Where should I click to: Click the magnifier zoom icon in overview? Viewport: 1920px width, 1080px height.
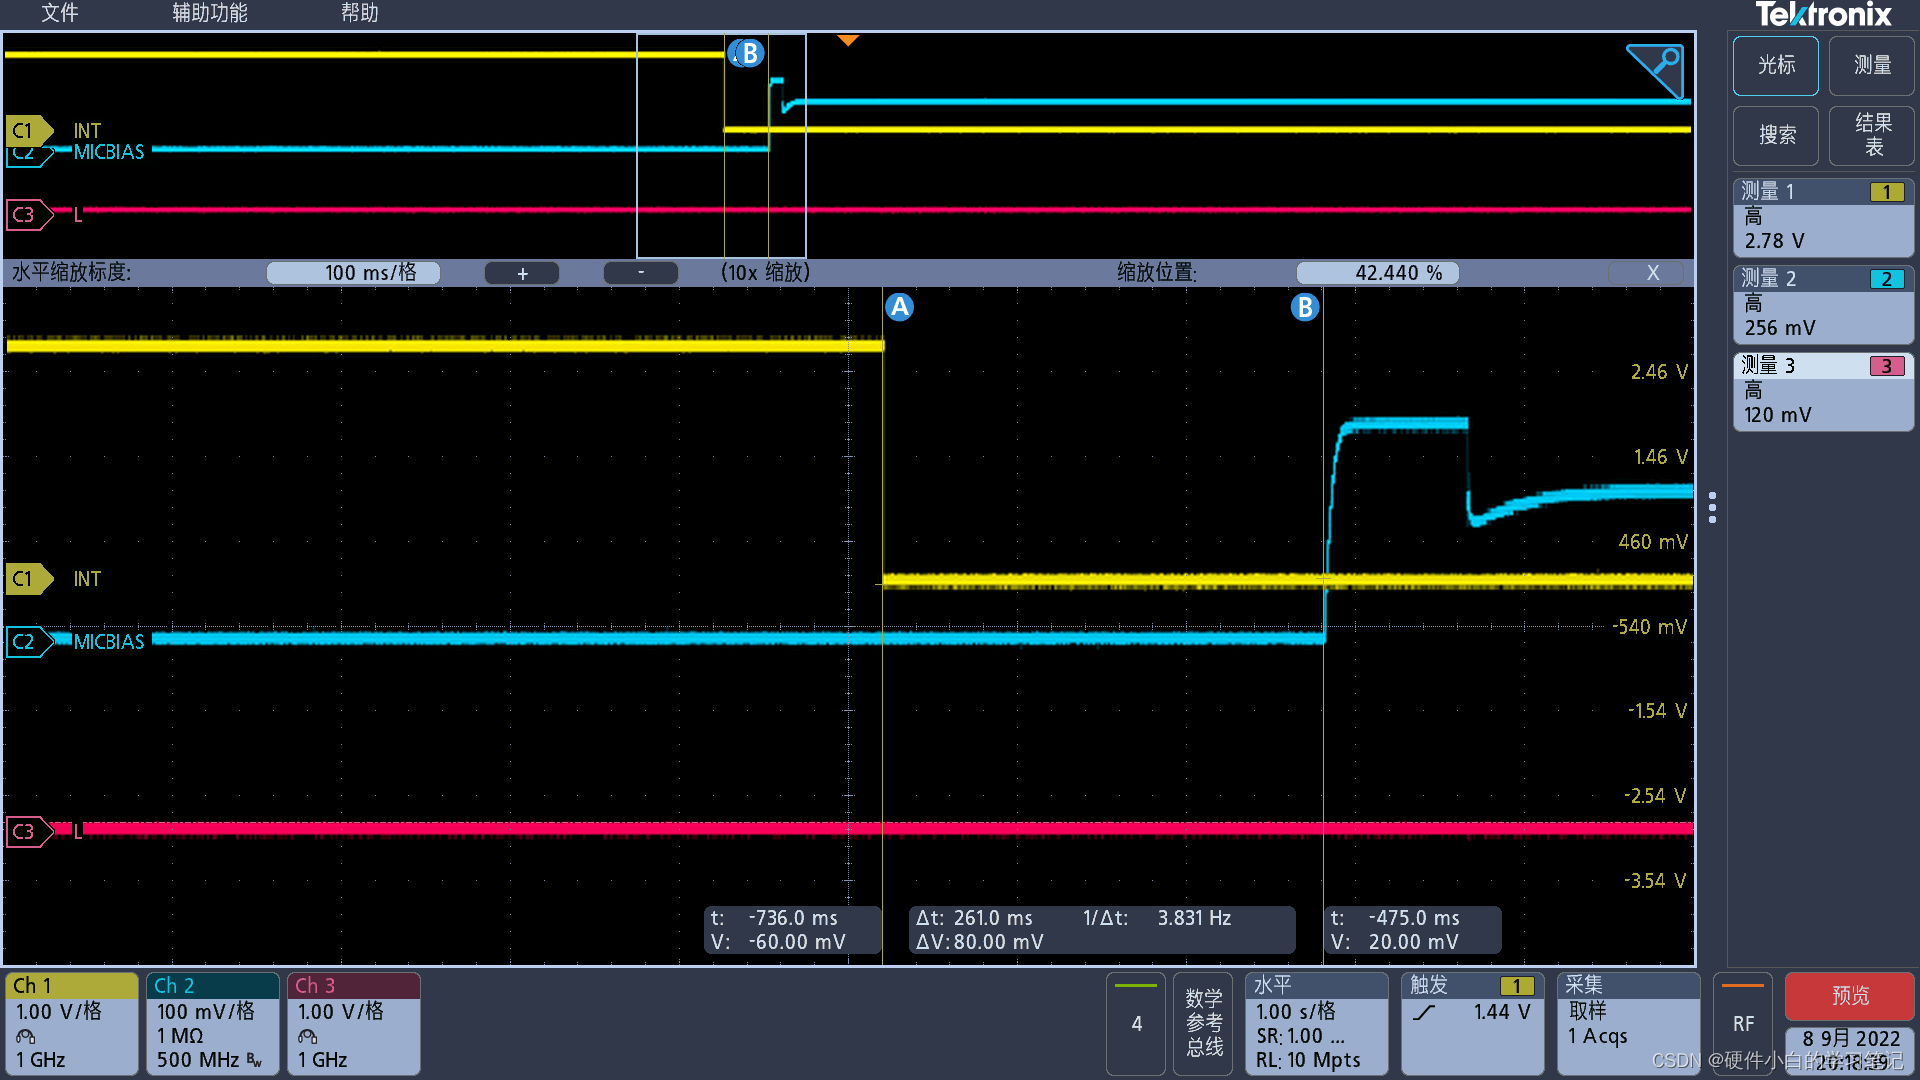pyautogui.click(x=1656, y=70)
